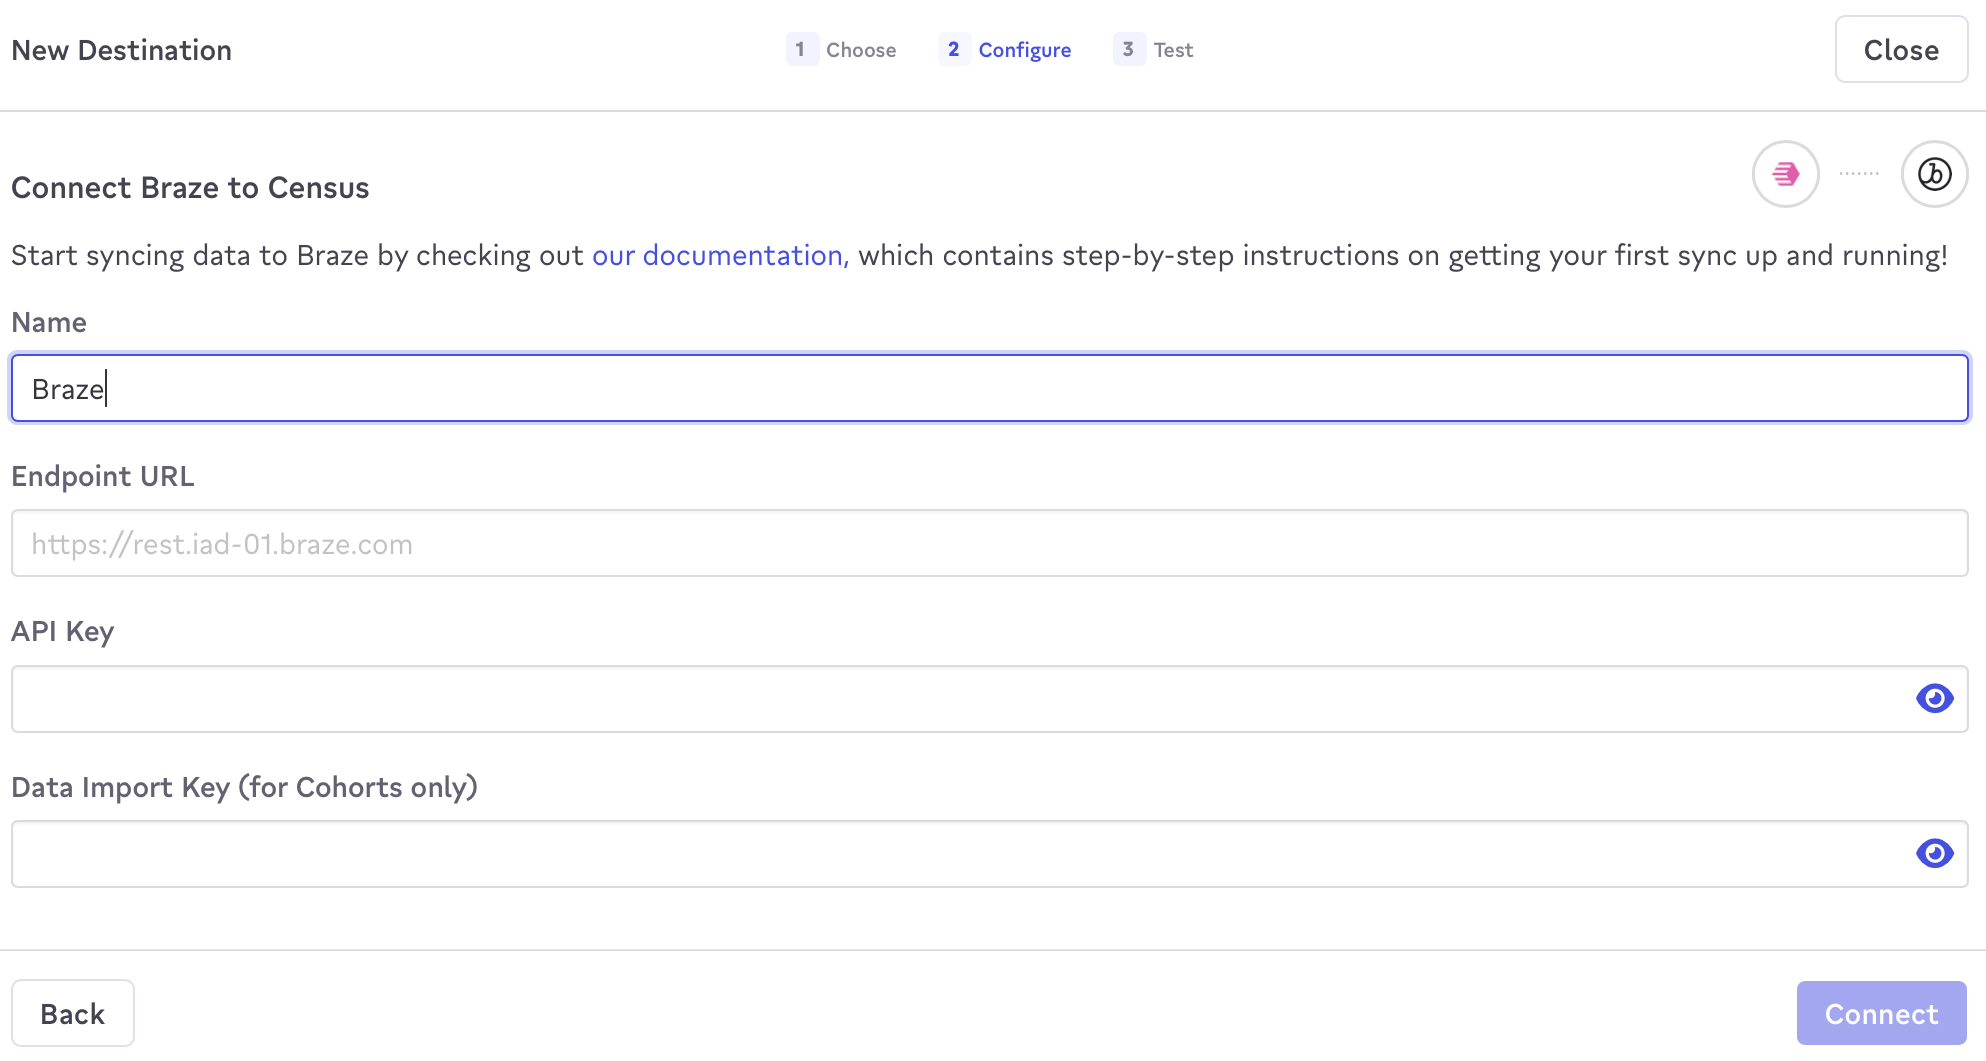Click the API Key text box
Viewport: 1986px width, 1061px height.
pos(960,699)
